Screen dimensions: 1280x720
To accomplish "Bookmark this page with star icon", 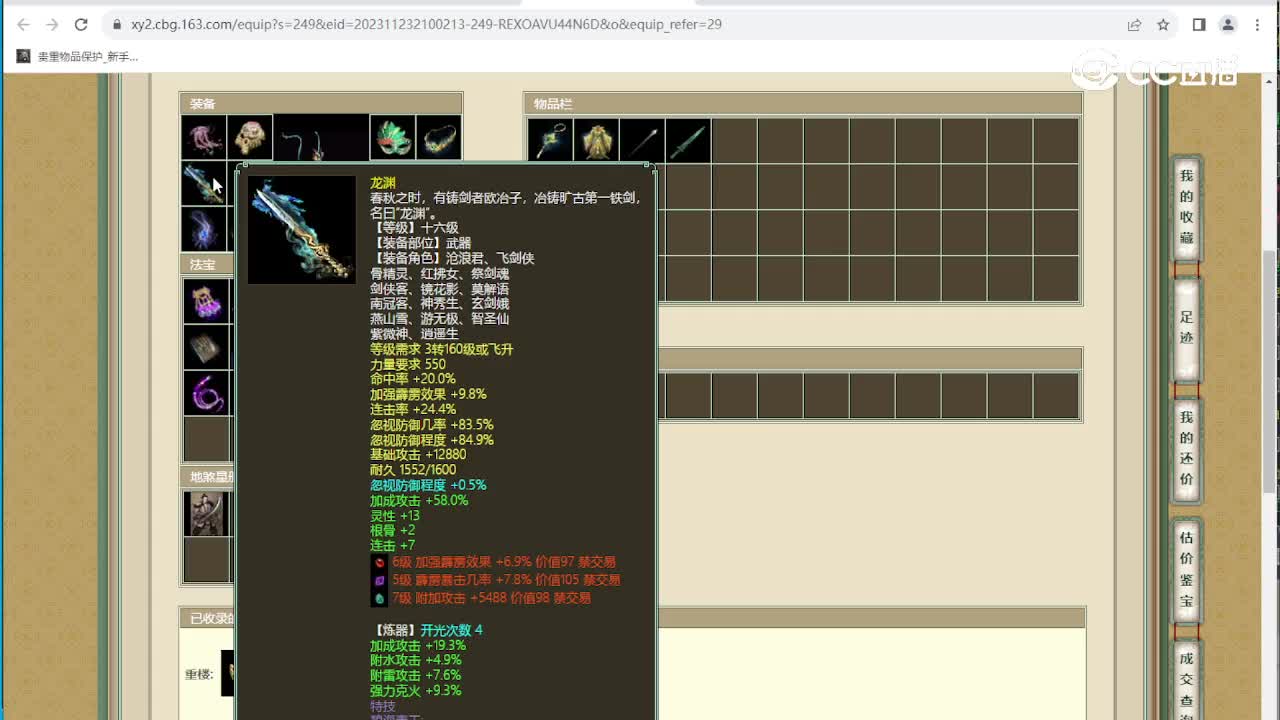I will click(x=1163, y=24).
